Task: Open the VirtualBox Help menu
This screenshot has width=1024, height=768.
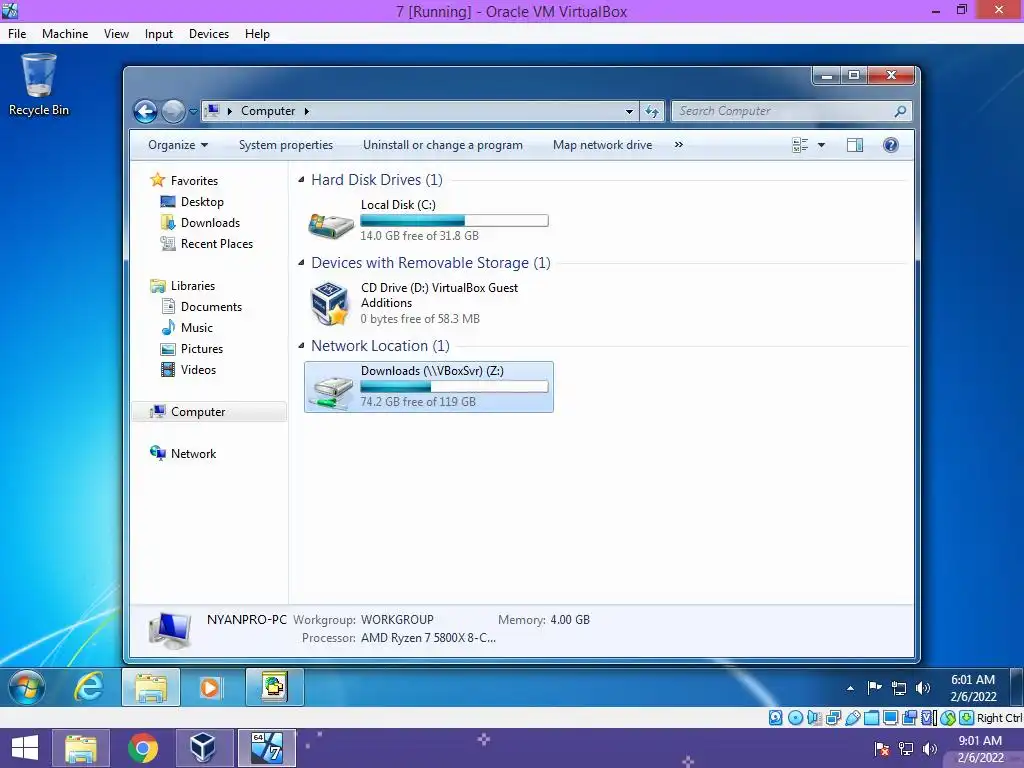Action: (257, 34)
